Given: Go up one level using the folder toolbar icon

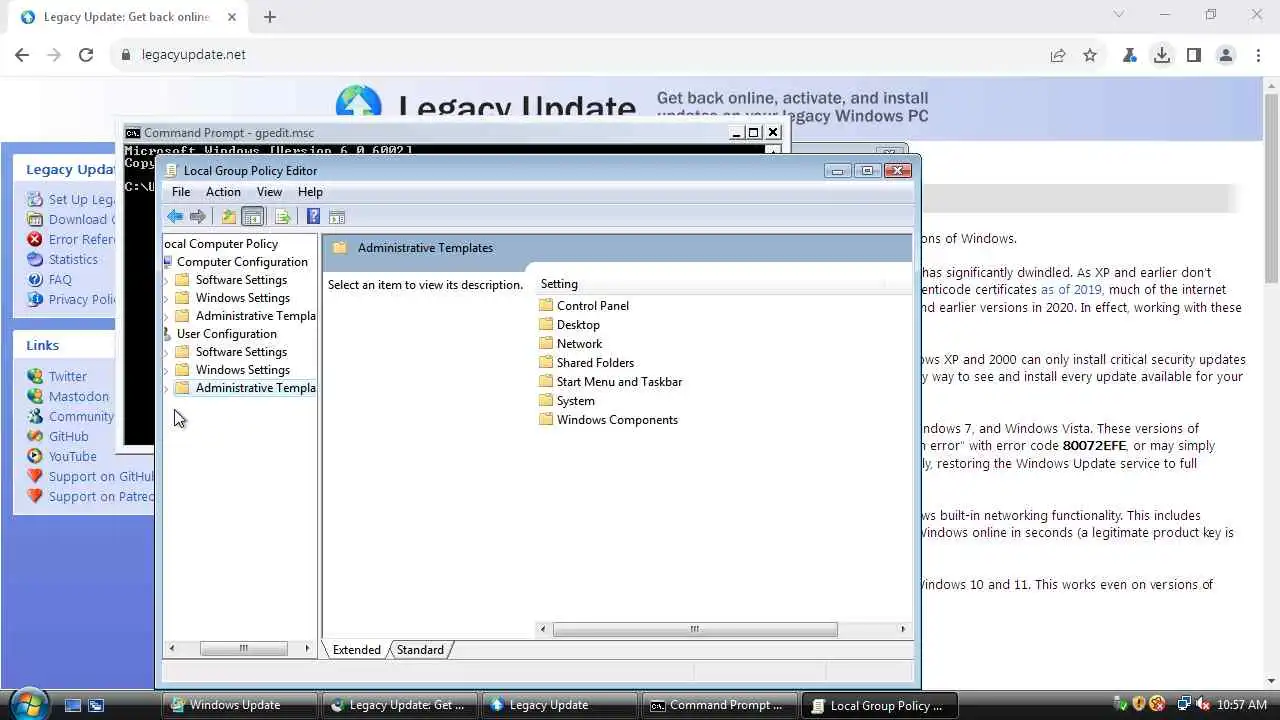Looking at the screenshot, I should [229, 217].
